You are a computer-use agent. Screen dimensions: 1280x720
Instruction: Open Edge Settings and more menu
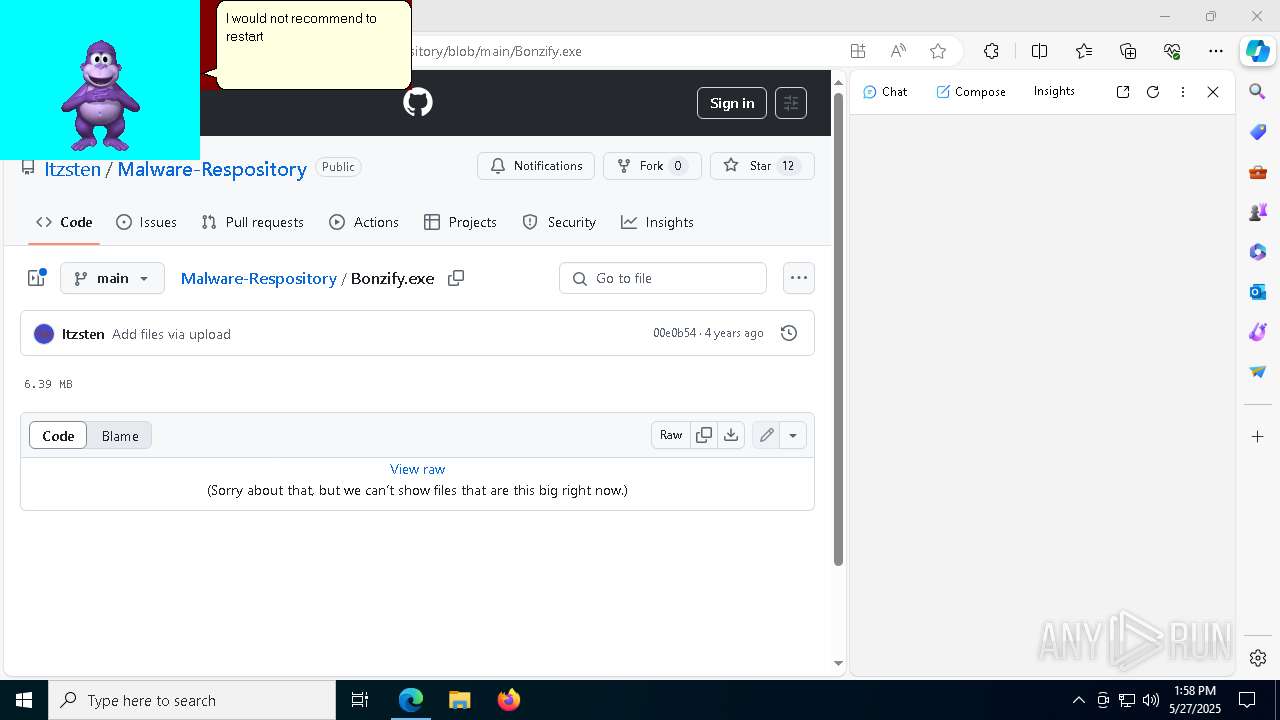pyautogui.click(x=1216, y=51)
